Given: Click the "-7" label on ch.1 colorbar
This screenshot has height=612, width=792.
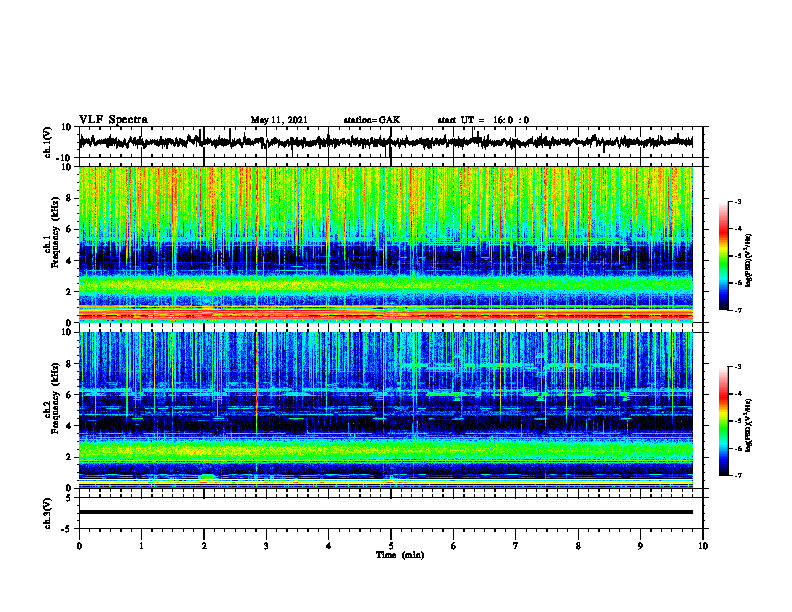Looking at the screenshot, I should 737,310.
